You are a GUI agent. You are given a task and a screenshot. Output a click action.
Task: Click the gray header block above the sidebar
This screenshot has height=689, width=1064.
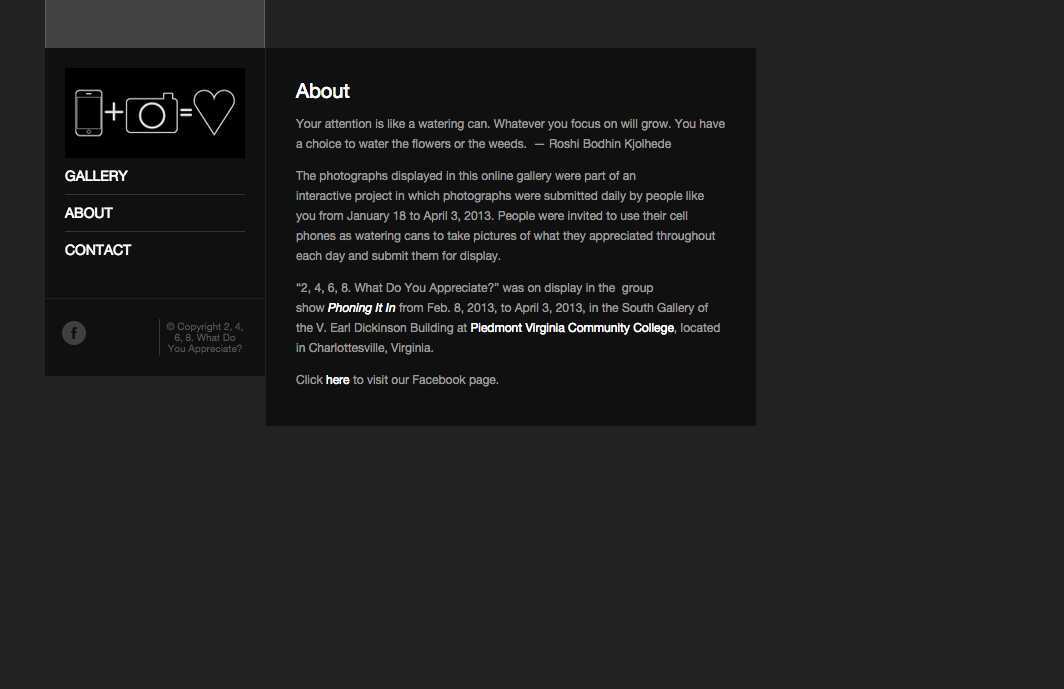pos(155,24)
